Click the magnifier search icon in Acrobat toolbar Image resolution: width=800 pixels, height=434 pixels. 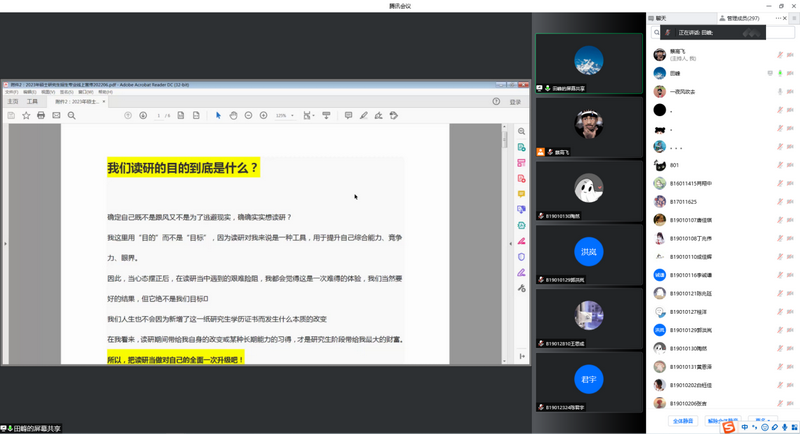tap(71, 116)
